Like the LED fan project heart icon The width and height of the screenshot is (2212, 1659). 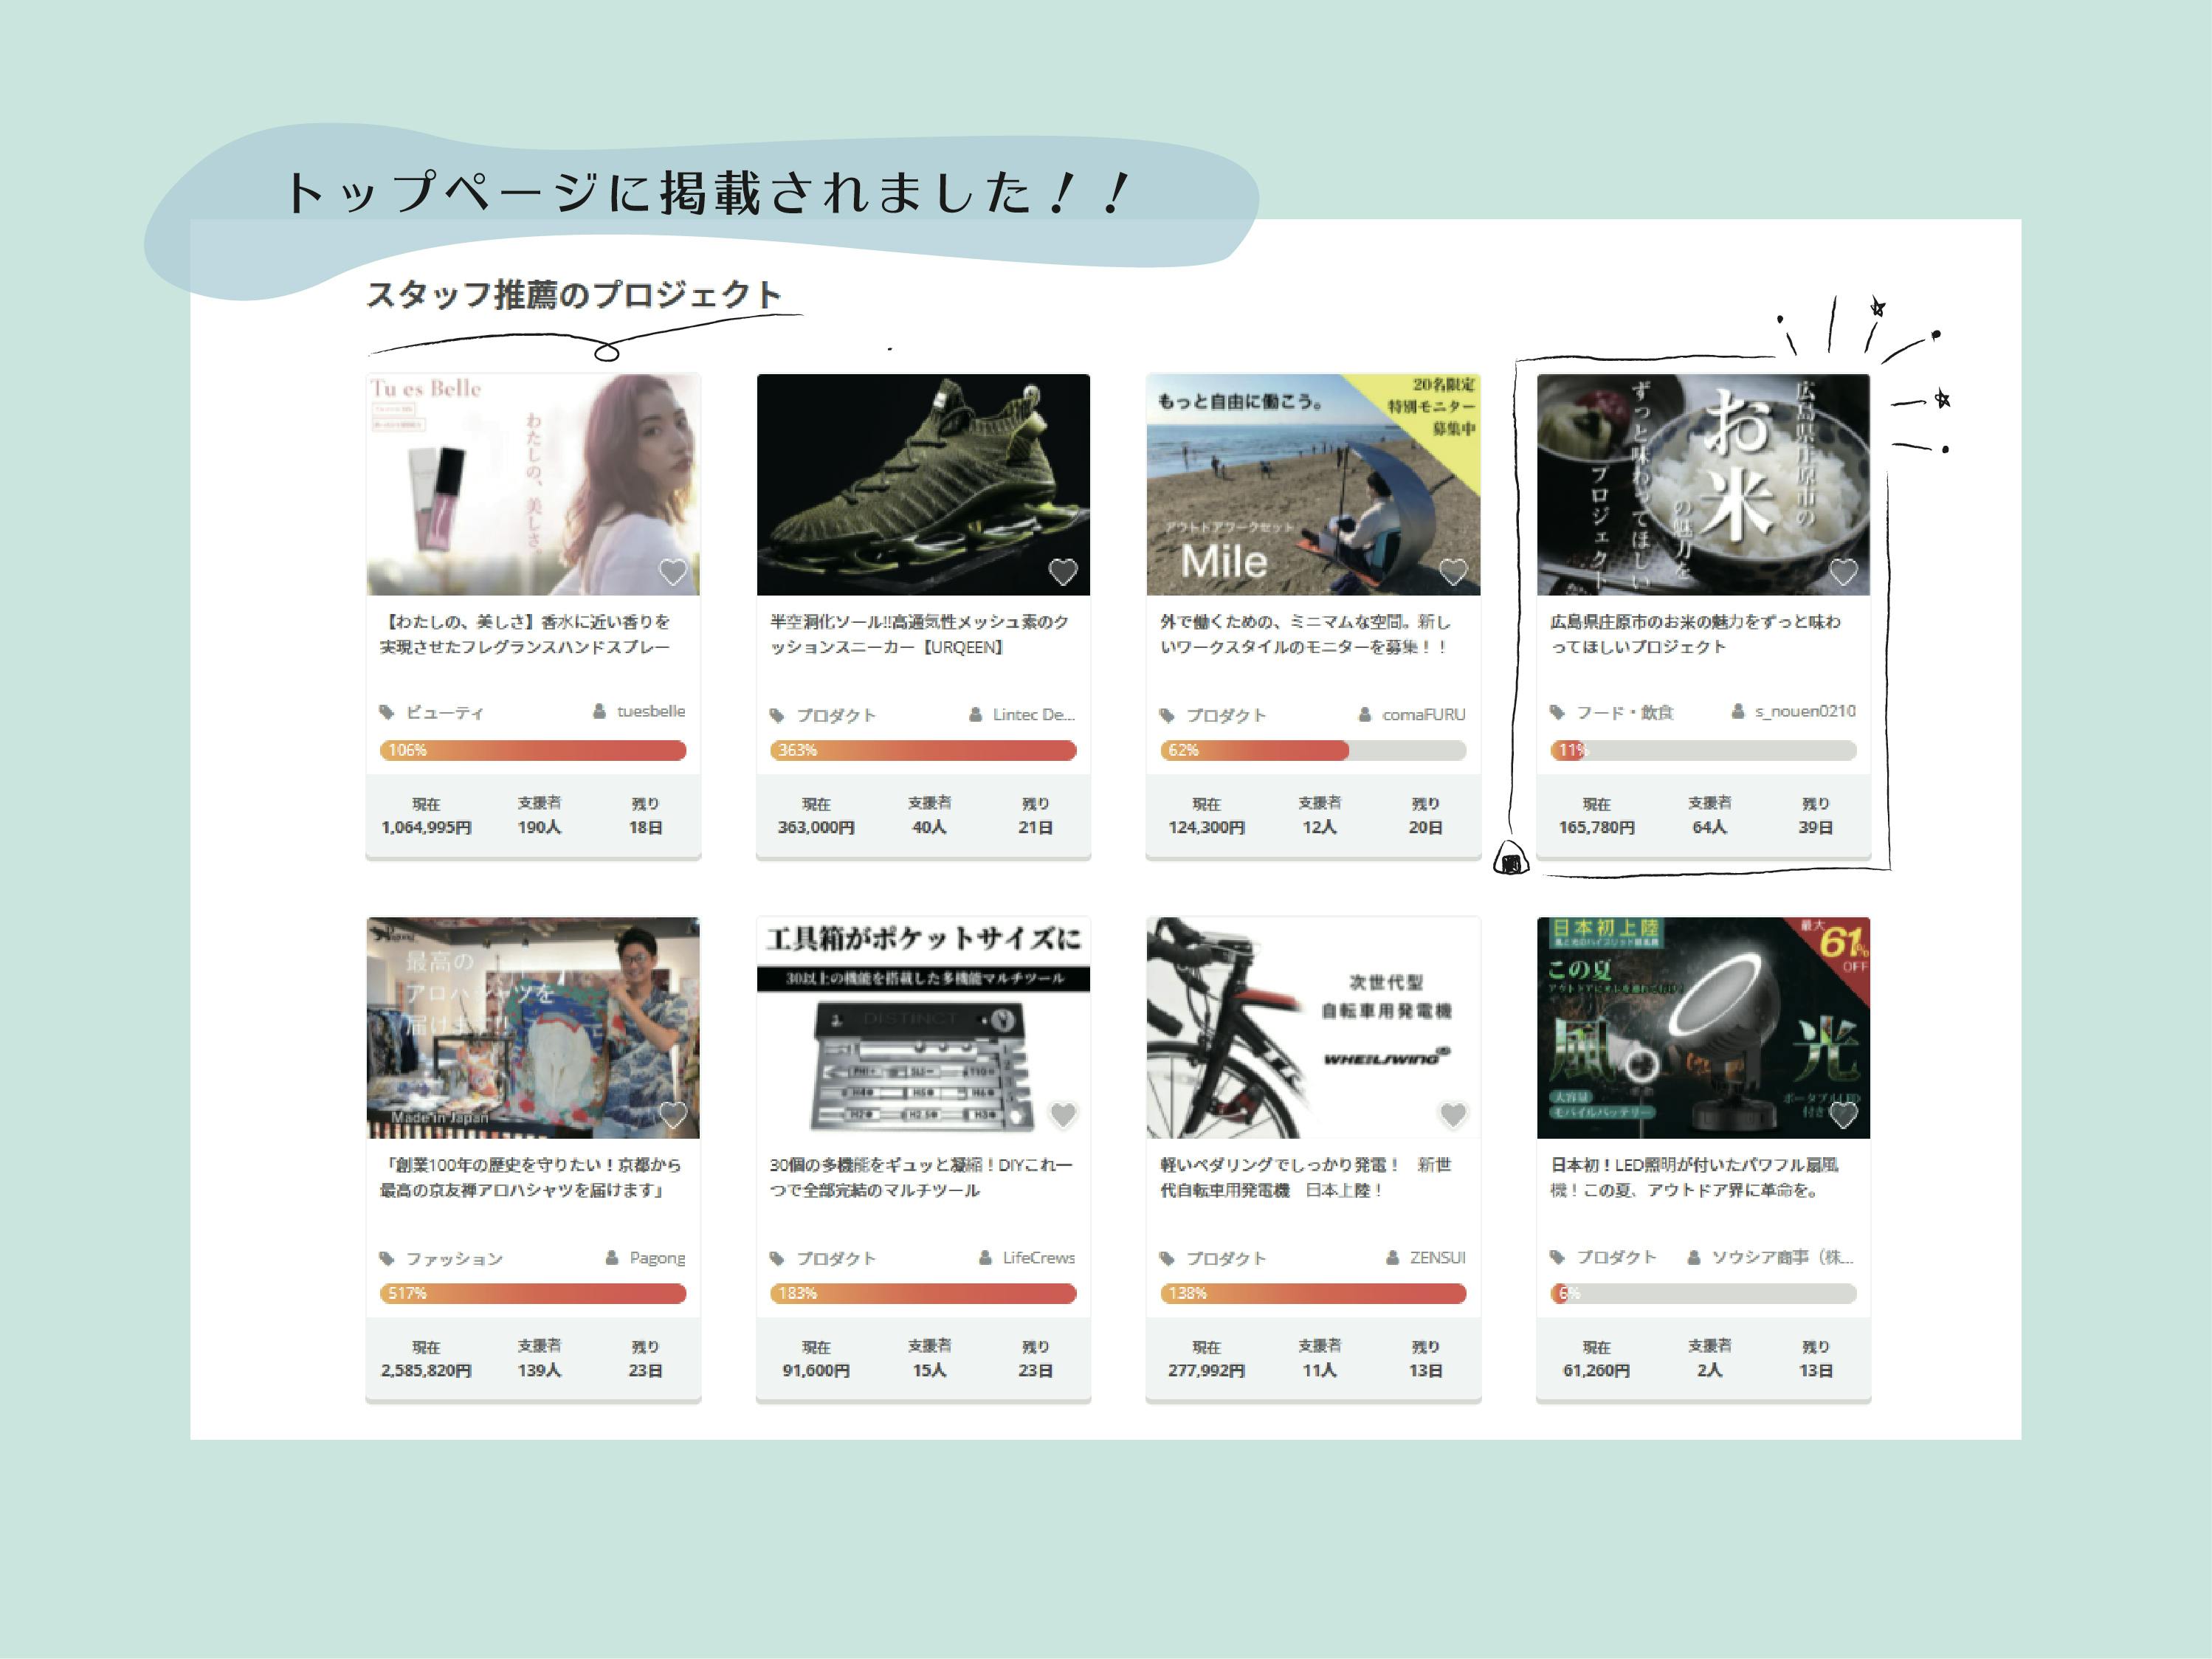click(1842, 1114)
